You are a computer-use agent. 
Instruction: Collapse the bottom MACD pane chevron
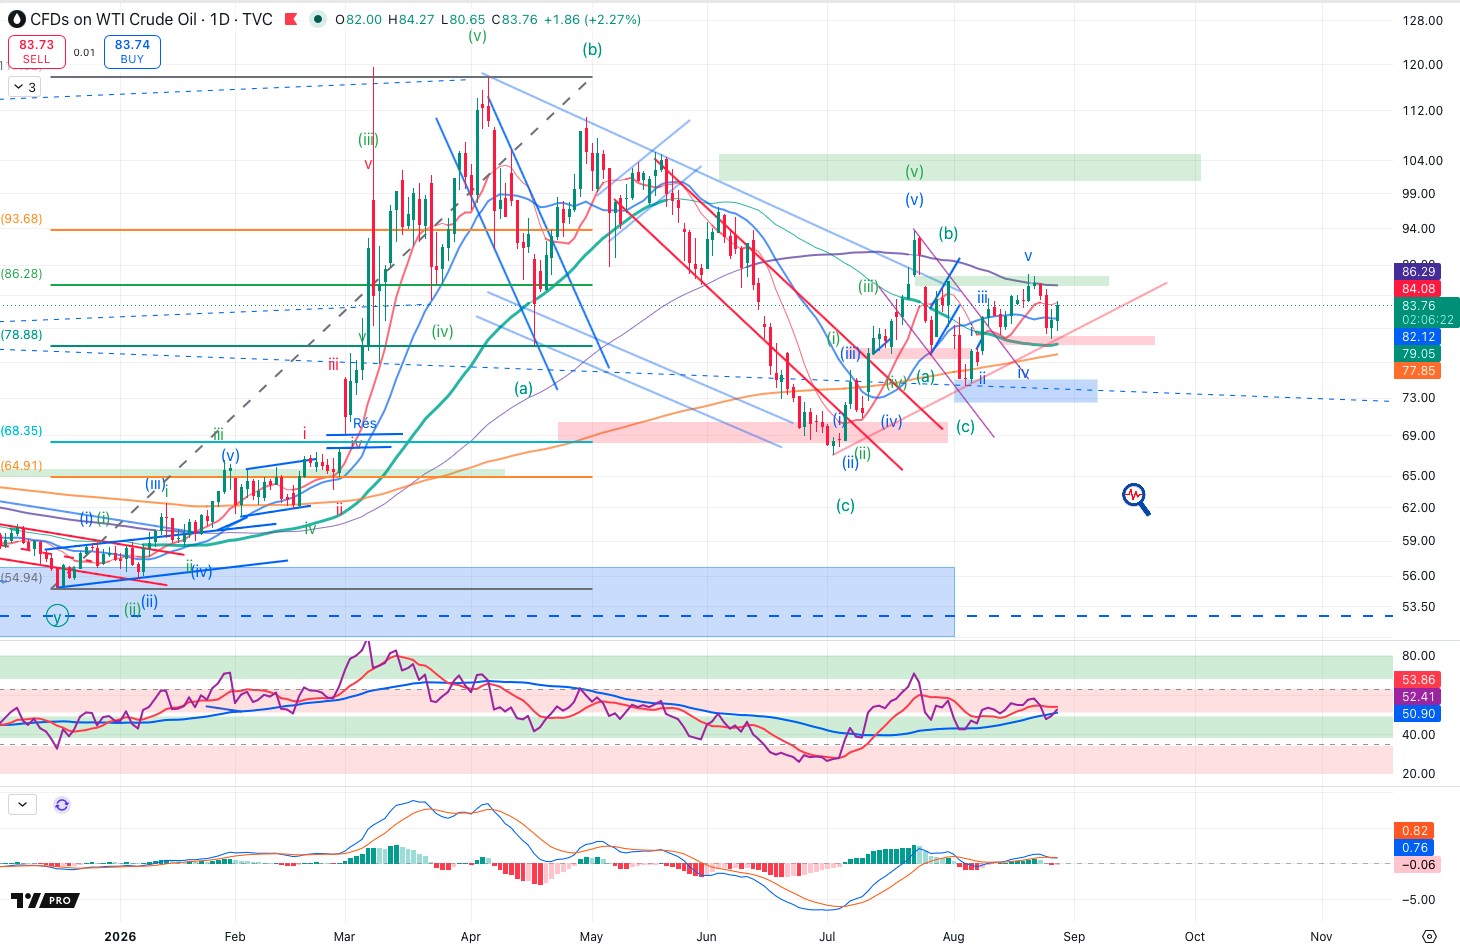[x=22, y=804]
